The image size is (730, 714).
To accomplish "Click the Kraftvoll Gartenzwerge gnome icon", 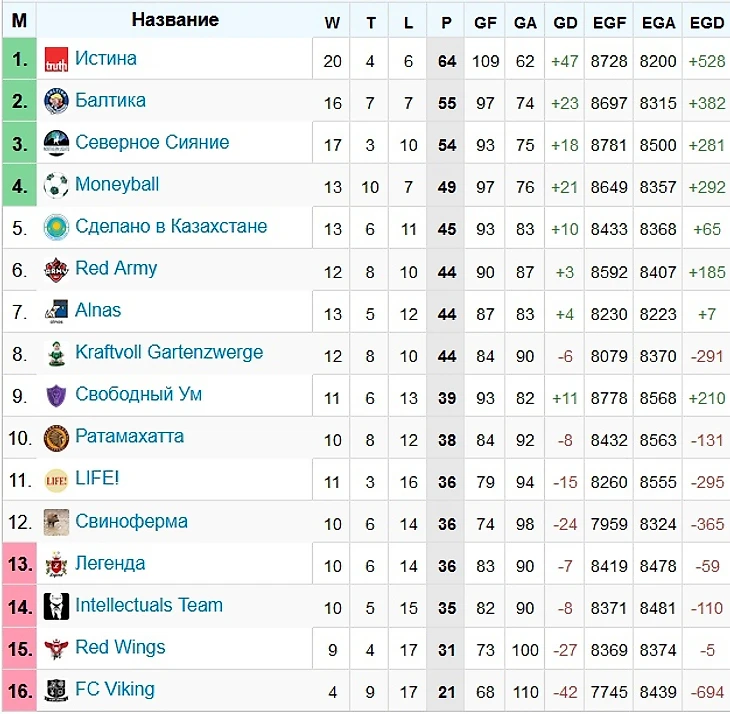I will coord(56,353).
